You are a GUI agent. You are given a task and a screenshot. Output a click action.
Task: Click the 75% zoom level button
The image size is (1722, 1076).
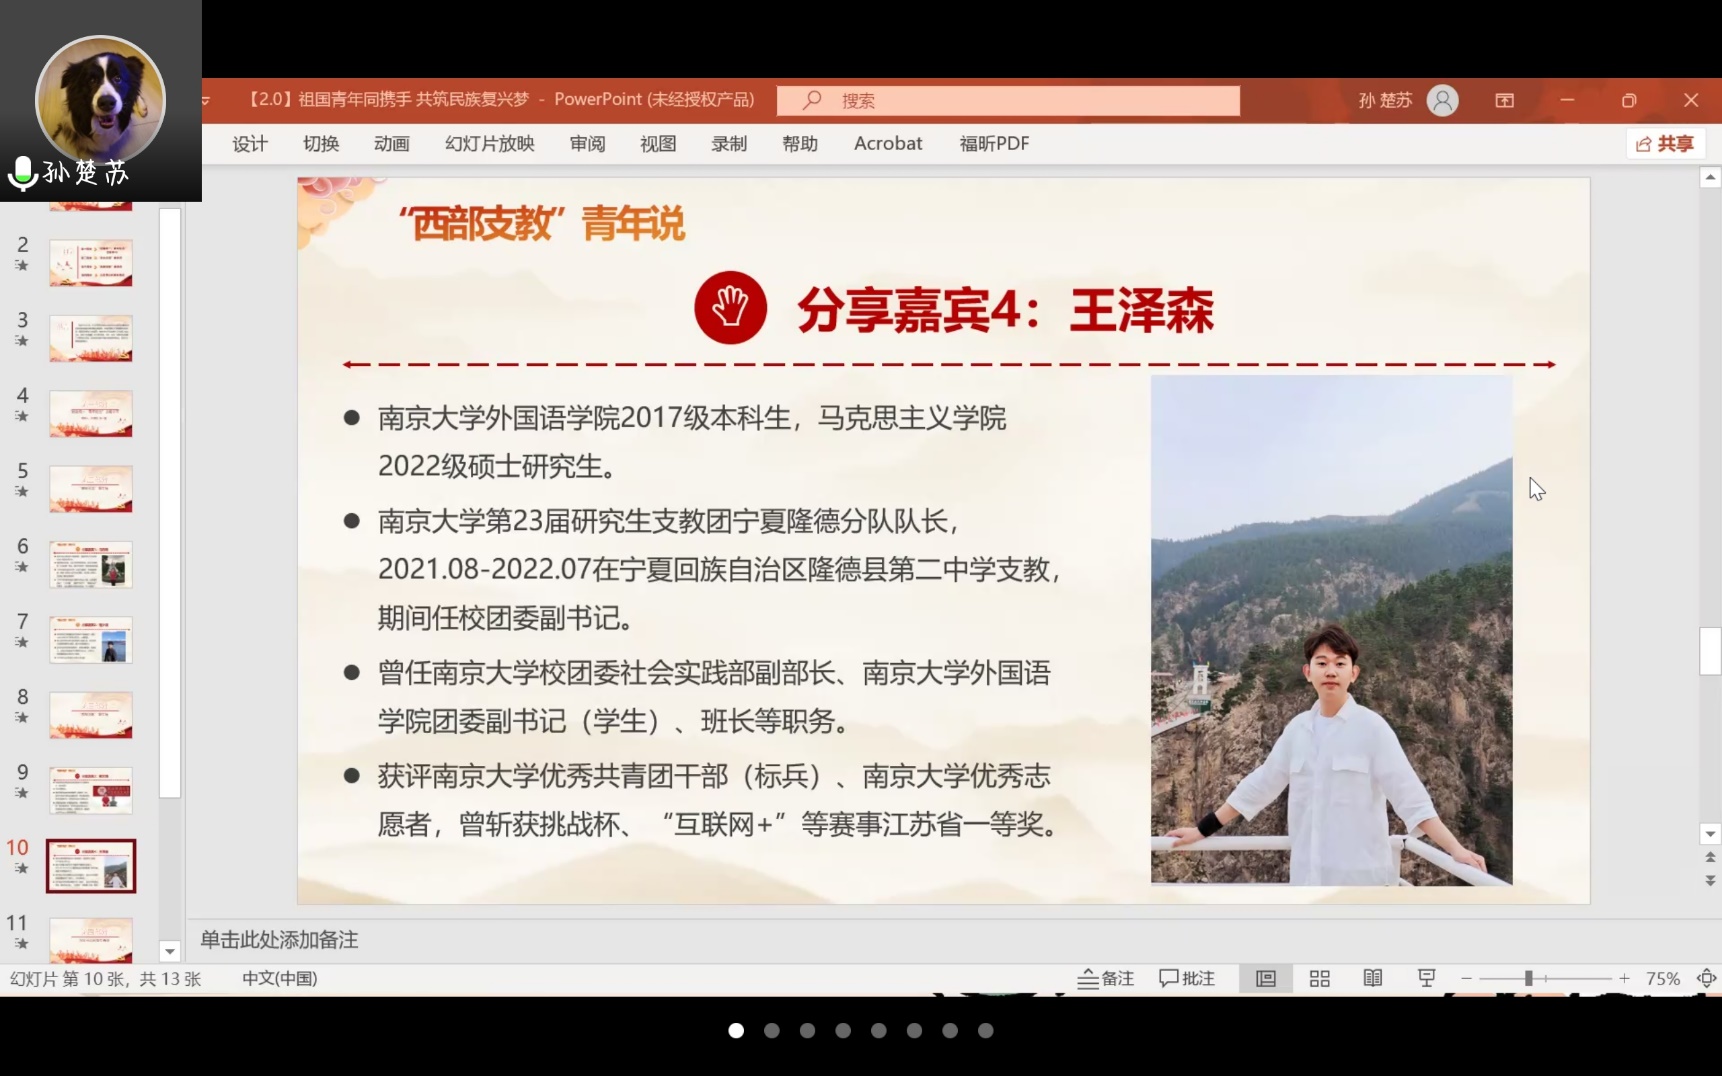tap(1662, 978)
